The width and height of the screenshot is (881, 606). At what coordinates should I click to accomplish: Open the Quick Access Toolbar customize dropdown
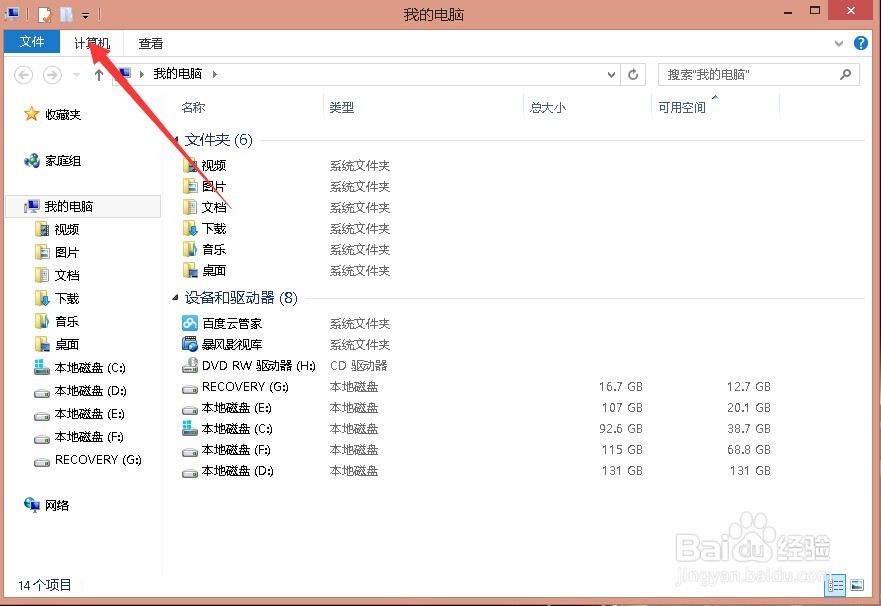pyautogui.click(x=85, y=15)
